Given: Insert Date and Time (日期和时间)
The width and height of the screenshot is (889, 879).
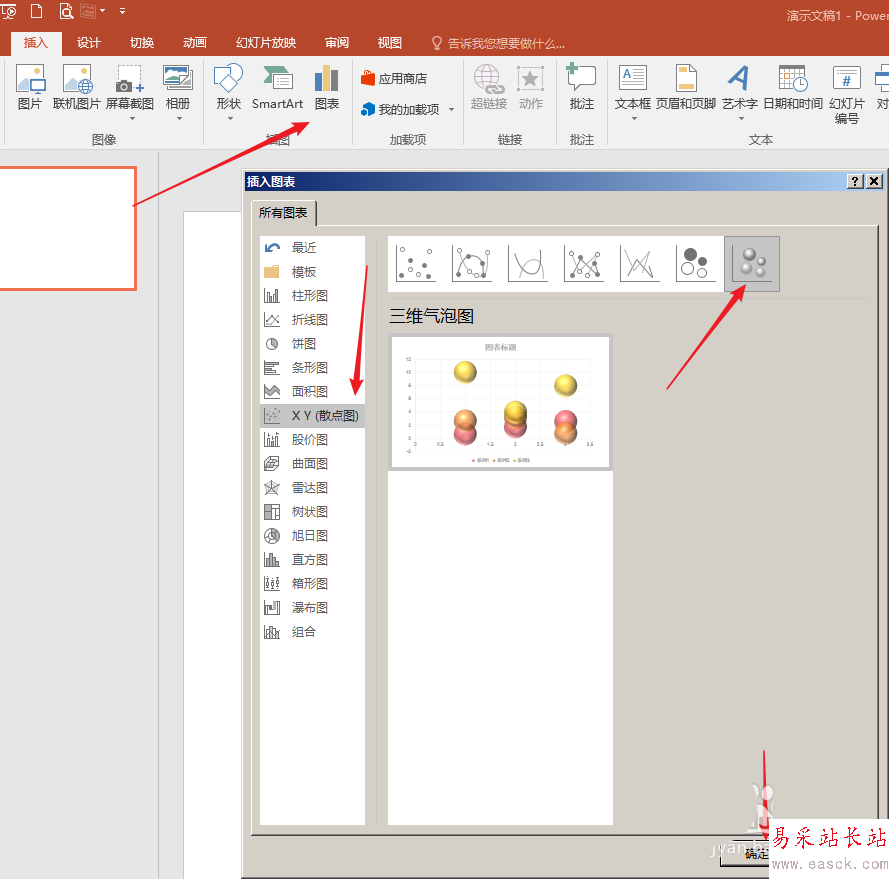Looking at the screenshot, I should click(793, 87).
